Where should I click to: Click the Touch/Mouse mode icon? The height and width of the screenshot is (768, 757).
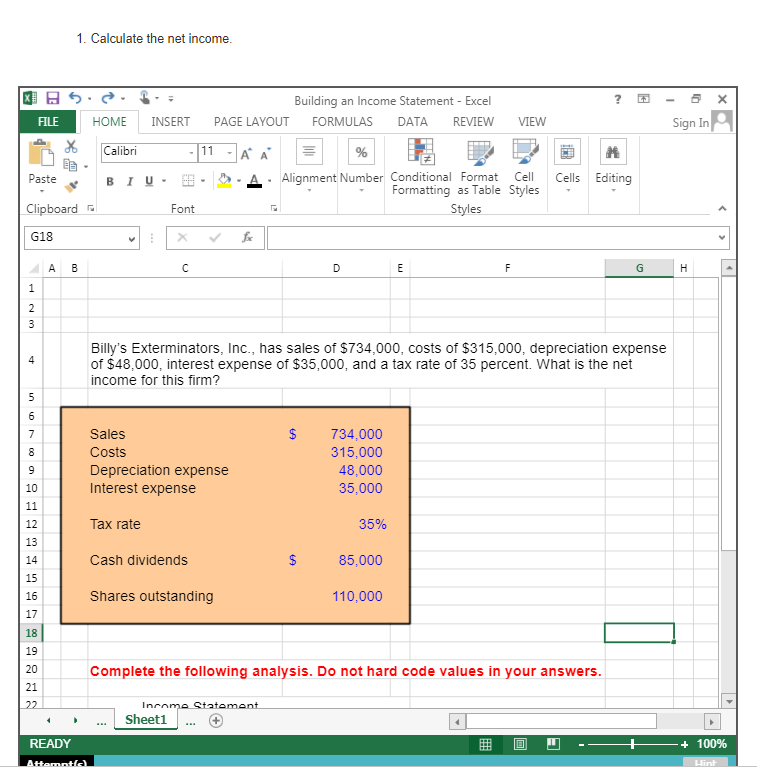[144, 97]
